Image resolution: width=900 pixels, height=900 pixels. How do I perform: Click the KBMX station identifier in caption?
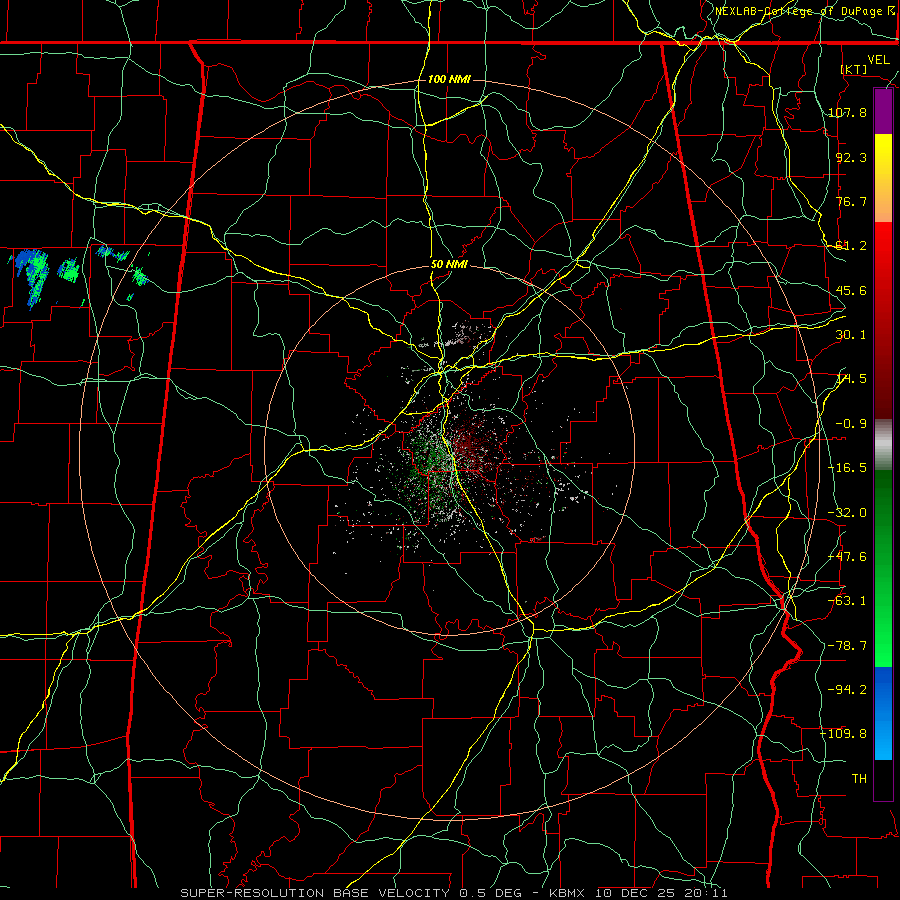pos(567,893)
